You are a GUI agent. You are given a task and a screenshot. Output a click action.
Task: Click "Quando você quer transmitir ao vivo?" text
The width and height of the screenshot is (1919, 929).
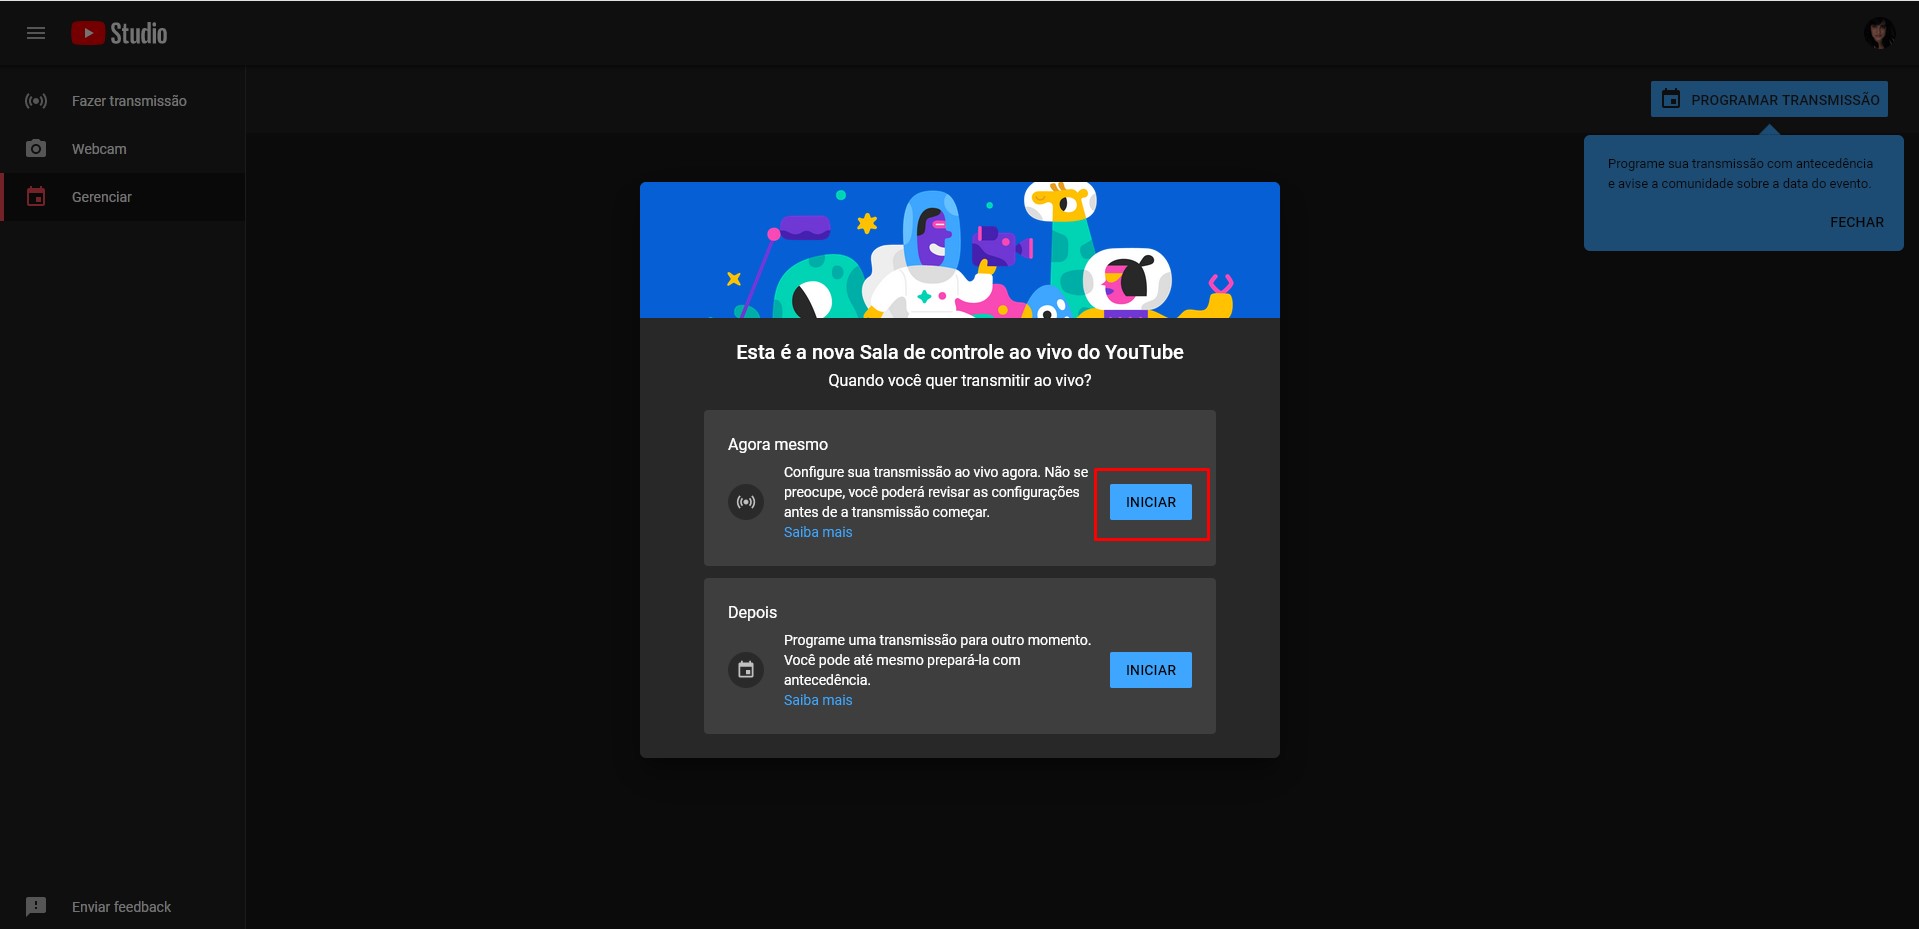(960, 380)
